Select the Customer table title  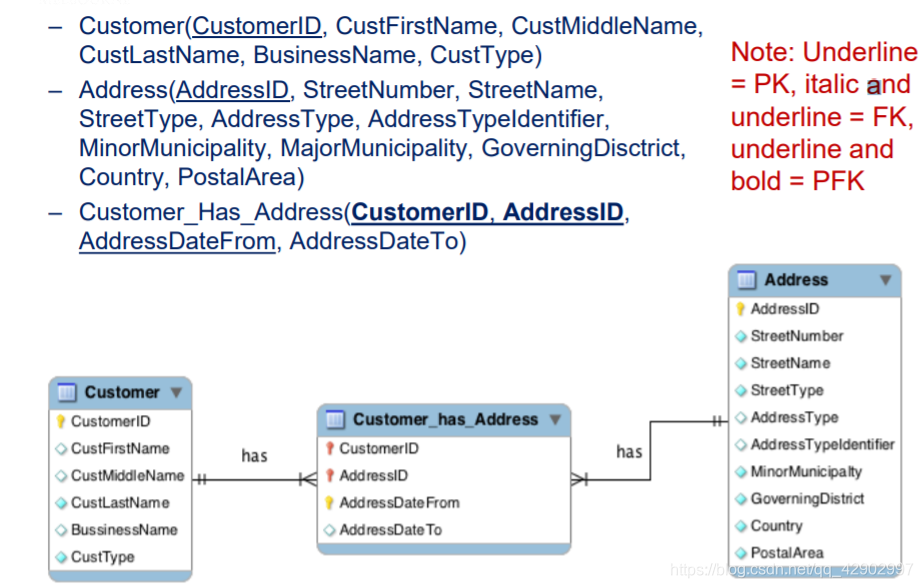coord(122,392)
